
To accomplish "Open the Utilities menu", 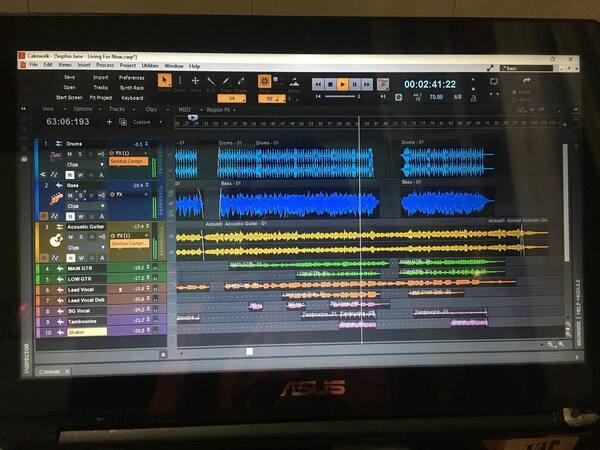I will coord(150,65).
